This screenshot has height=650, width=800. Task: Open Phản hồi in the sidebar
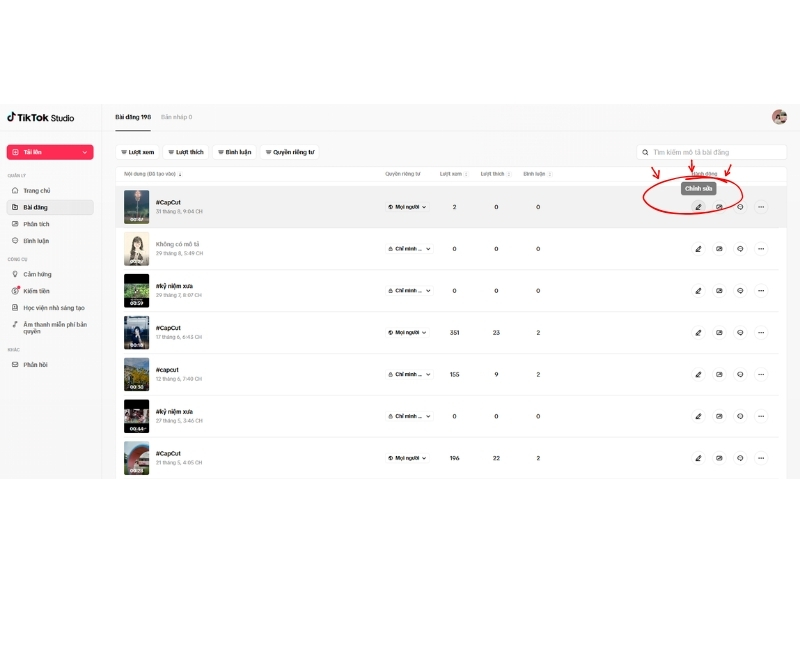(50, 365)
